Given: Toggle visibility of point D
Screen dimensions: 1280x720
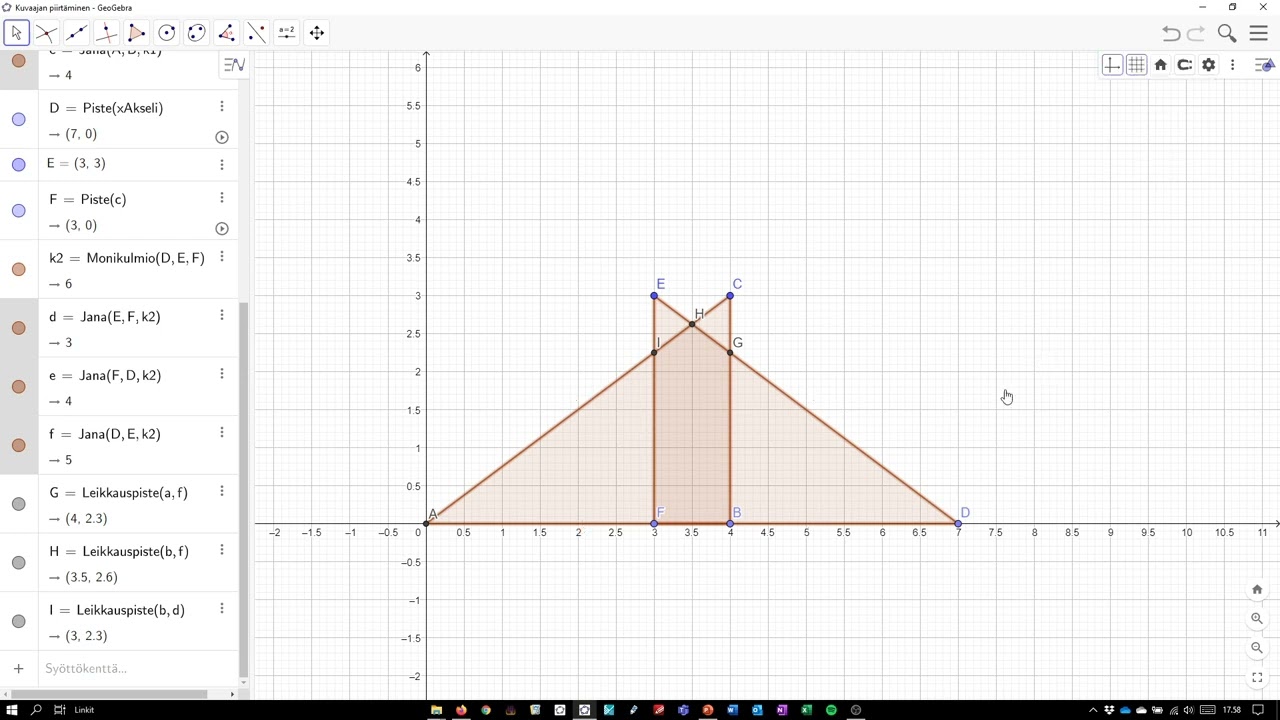Looking at the screenshot, I should tap(19, 120).
